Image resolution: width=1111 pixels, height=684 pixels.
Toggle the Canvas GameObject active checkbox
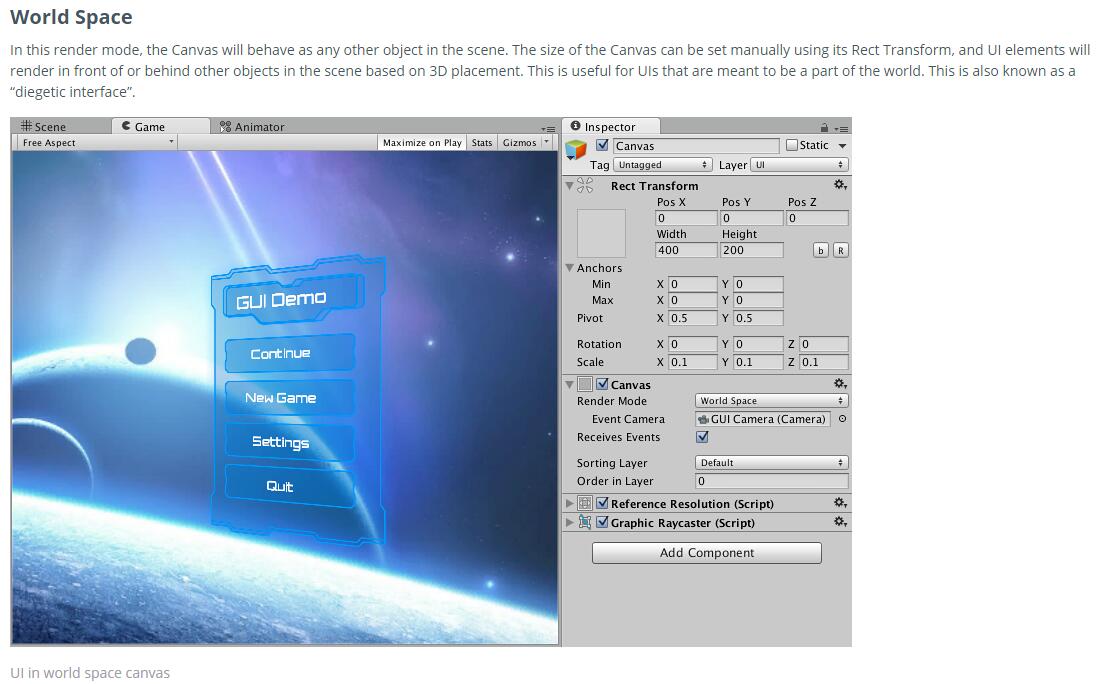[x=602, y=145]
